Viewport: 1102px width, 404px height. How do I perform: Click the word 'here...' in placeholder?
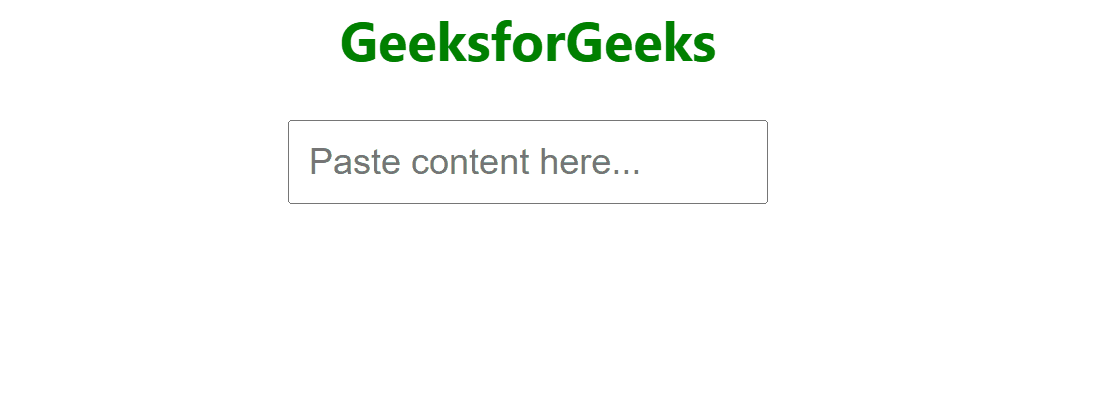pos(590,162)
